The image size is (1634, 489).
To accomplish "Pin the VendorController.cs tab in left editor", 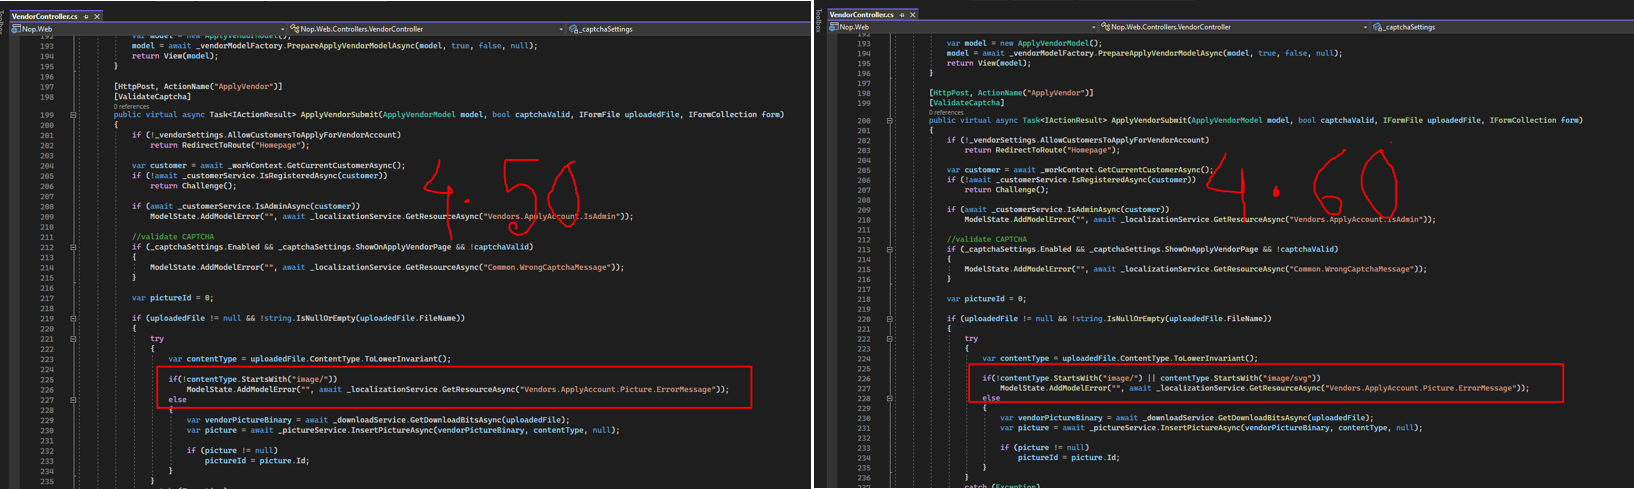I will coord(87,16).
